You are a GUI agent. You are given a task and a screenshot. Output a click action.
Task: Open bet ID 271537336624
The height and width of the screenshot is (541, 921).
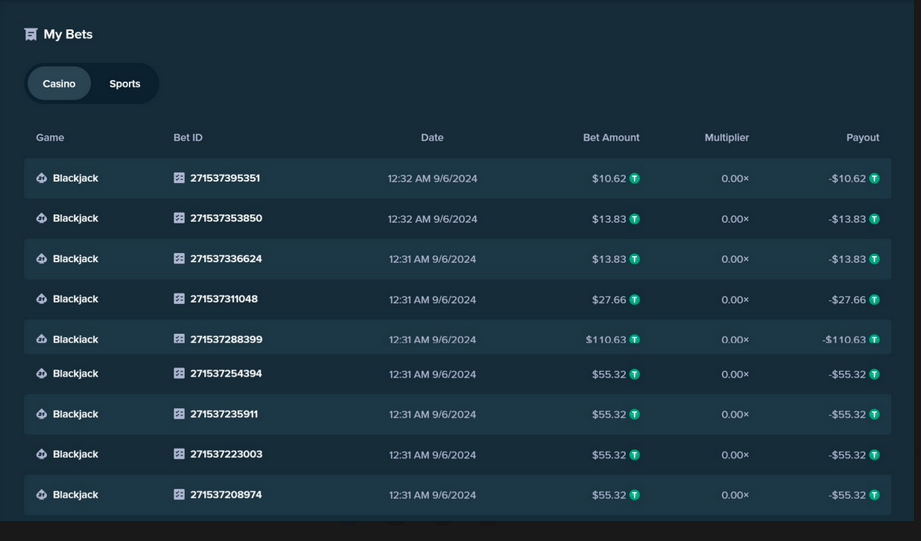coord(226,258)
